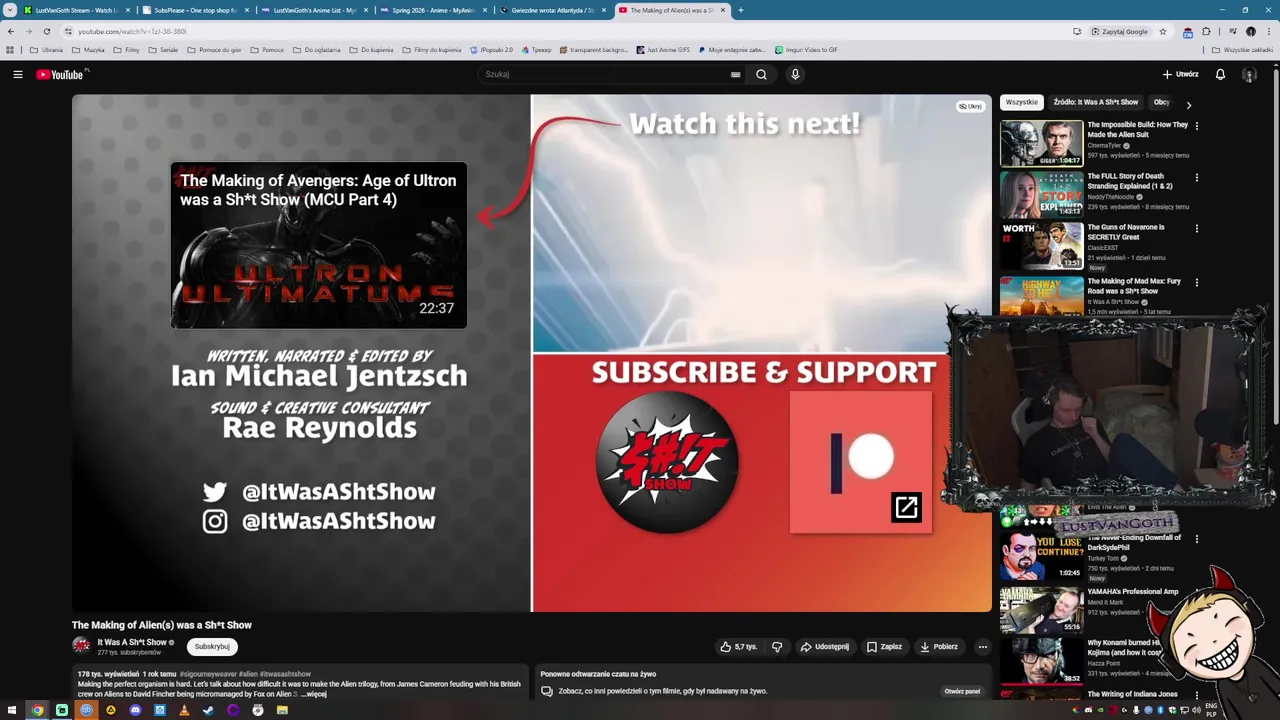Open The Impossible Build Alien Suit thumbnail
Image resolution: width=1280 pixels, height=720 pixels.
1041,143
